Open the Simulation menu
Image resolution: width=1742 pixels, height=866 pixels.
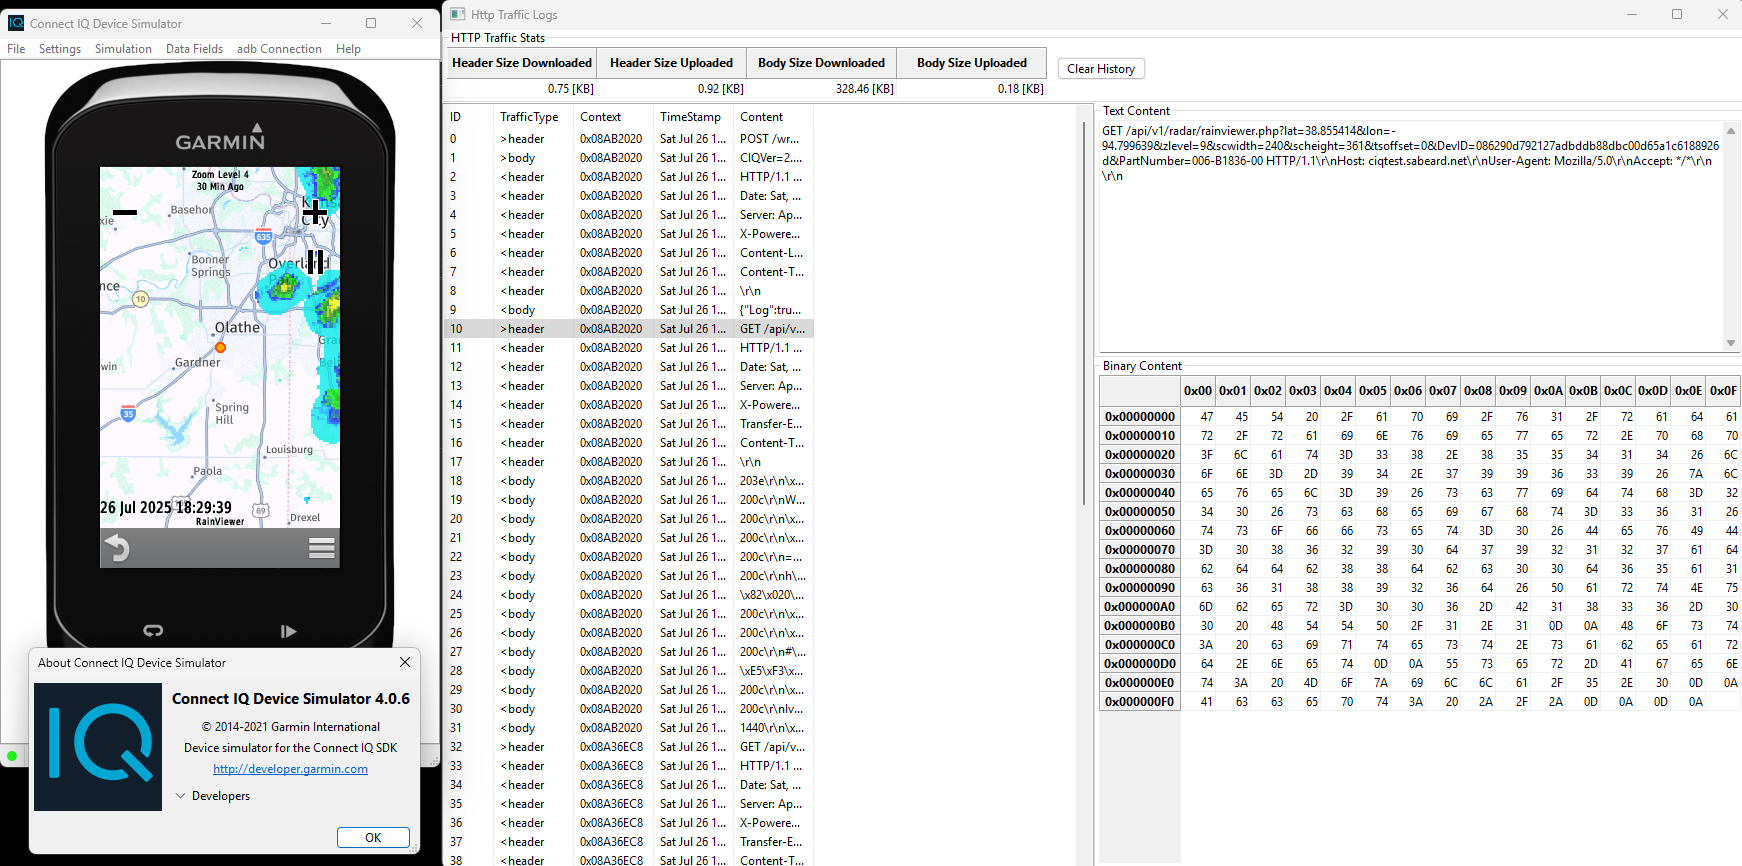coord(123,49)
